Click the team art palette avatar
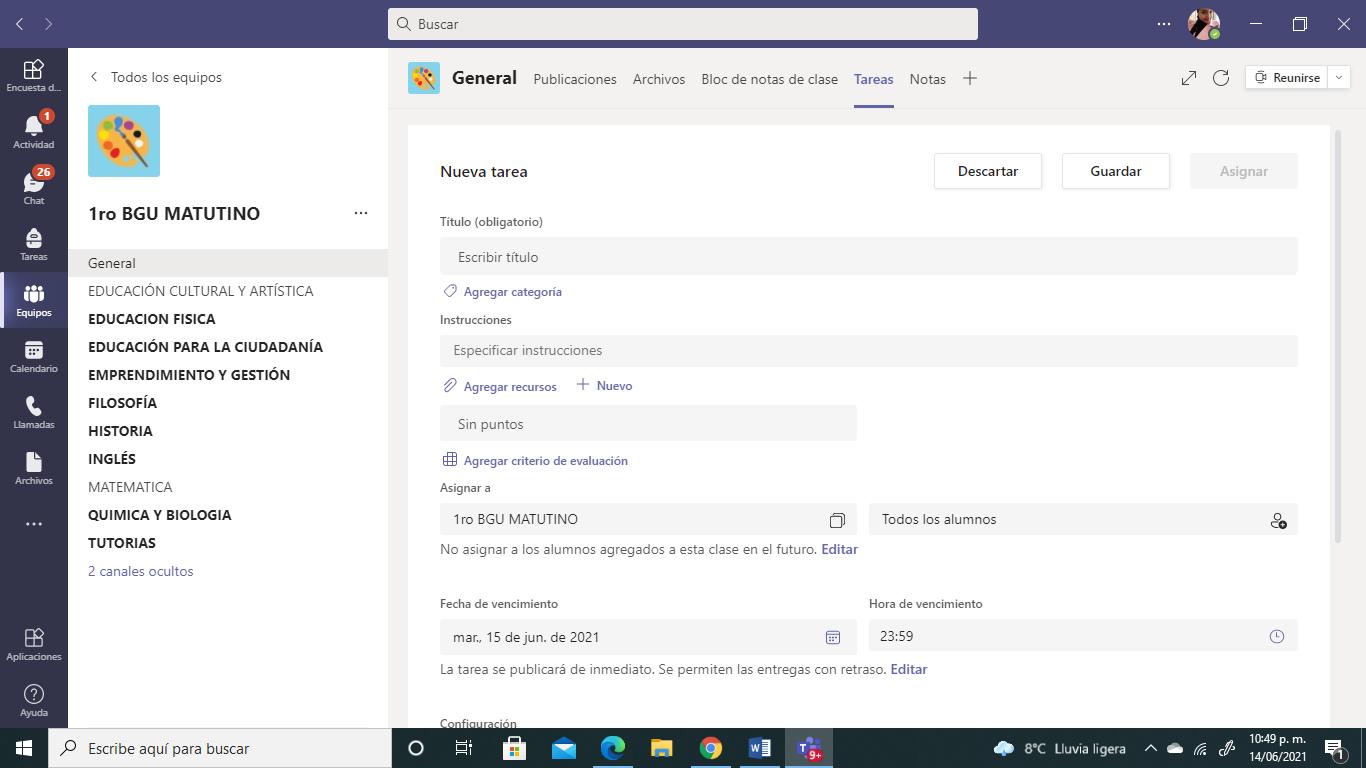1366x768 pixels. point(124,141)
